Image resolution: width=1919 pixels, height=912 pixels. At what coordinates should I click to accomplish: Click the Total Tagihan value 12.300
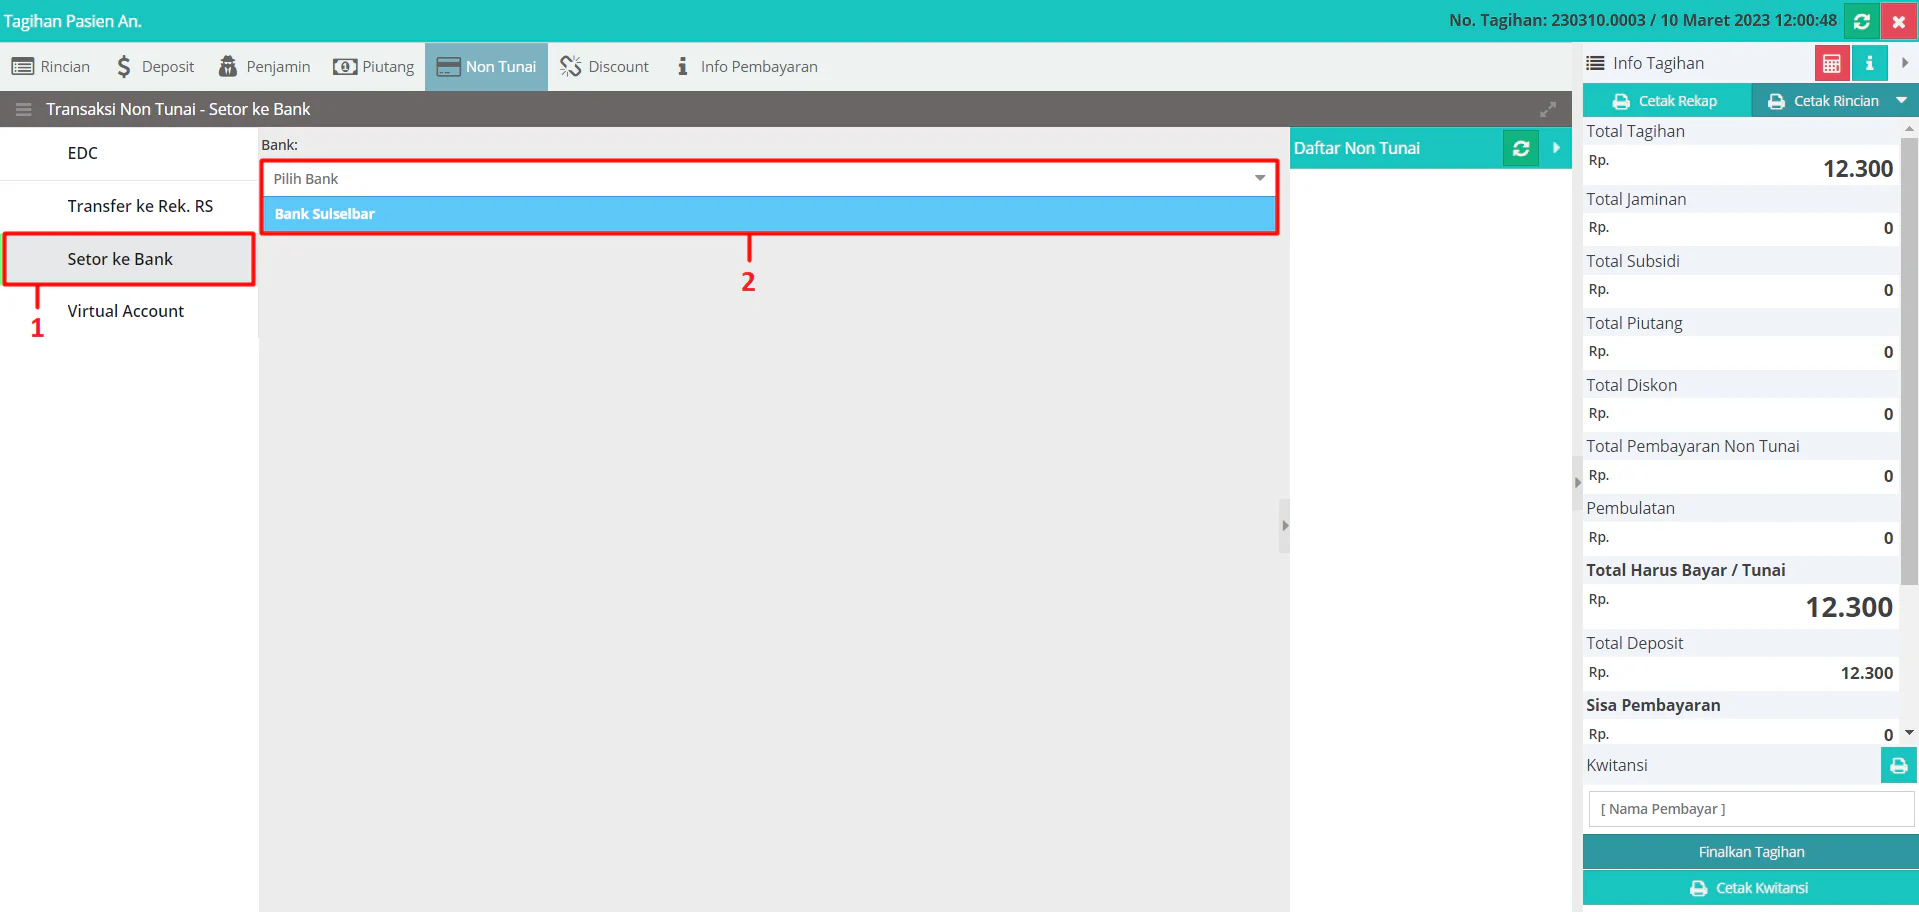click(1857, 169)
